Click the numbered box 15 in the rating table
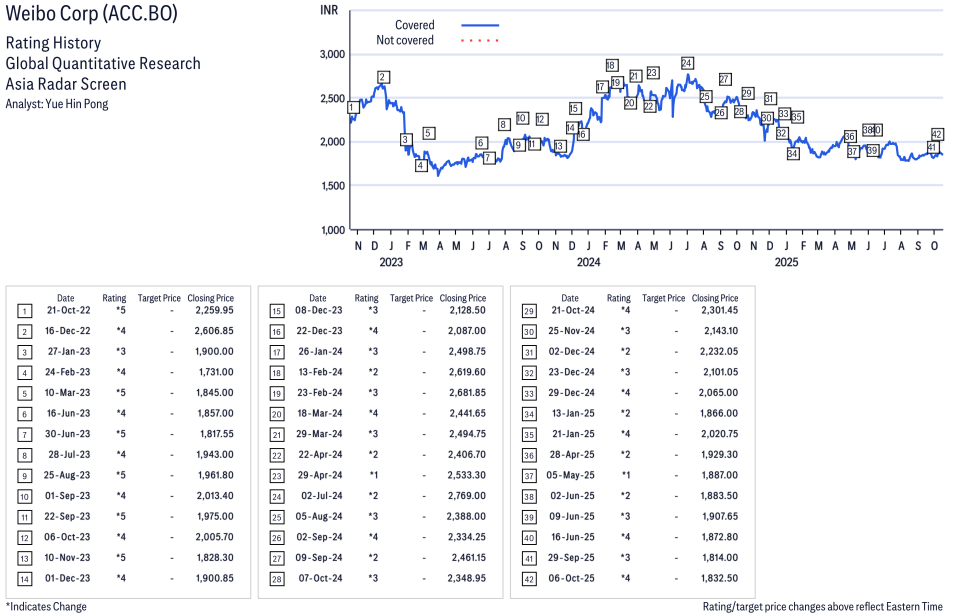Viewport: 954px width, 614px height. point(277,312)
